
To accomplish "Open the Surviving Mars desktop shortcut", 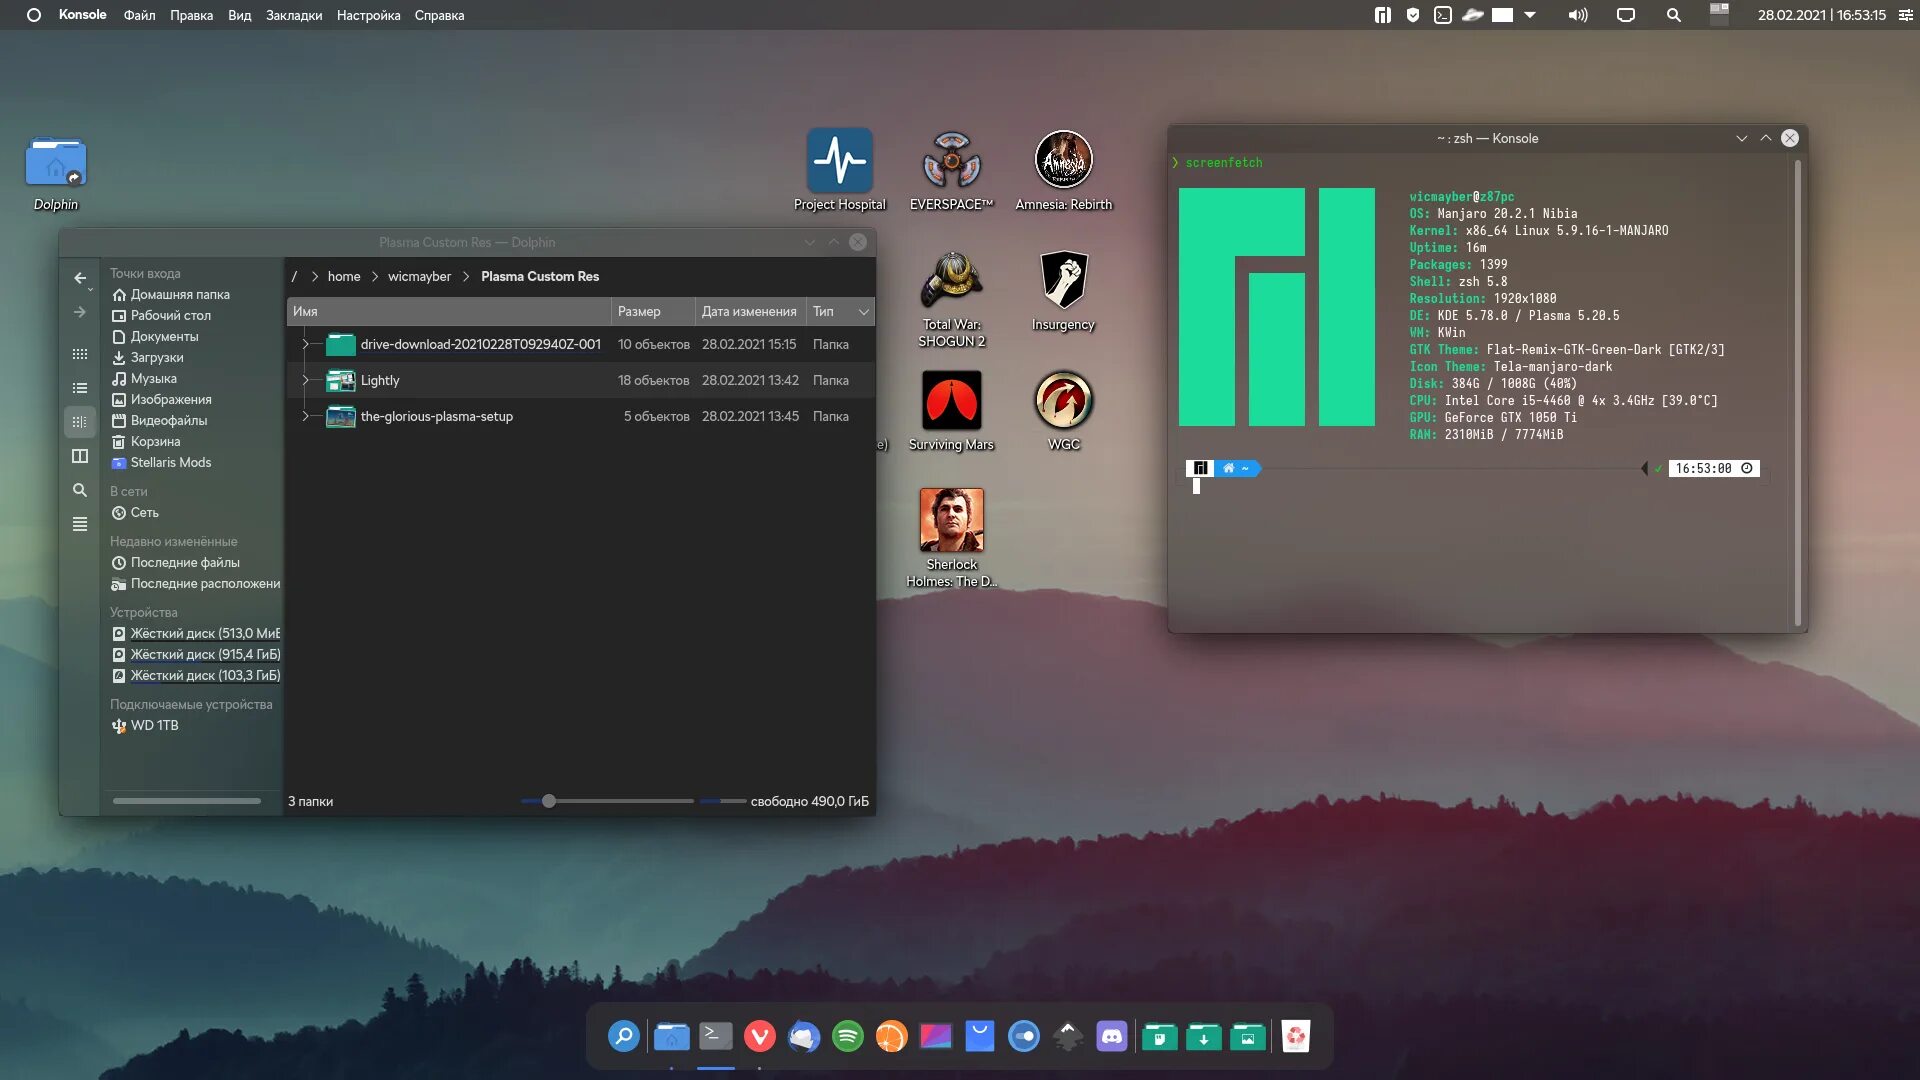I will tap(951, 410).
